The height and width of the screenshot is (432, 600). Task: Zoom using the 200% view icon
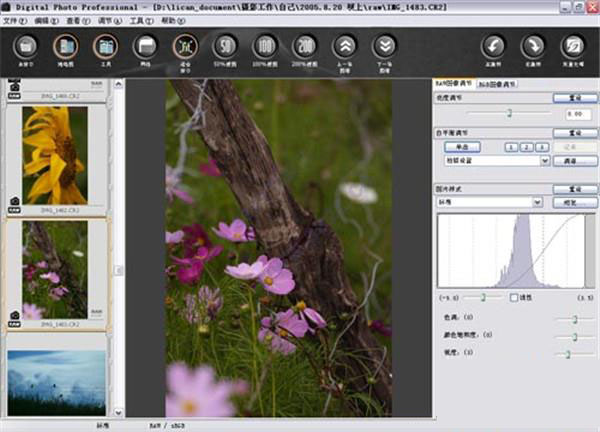click(305, 47)
